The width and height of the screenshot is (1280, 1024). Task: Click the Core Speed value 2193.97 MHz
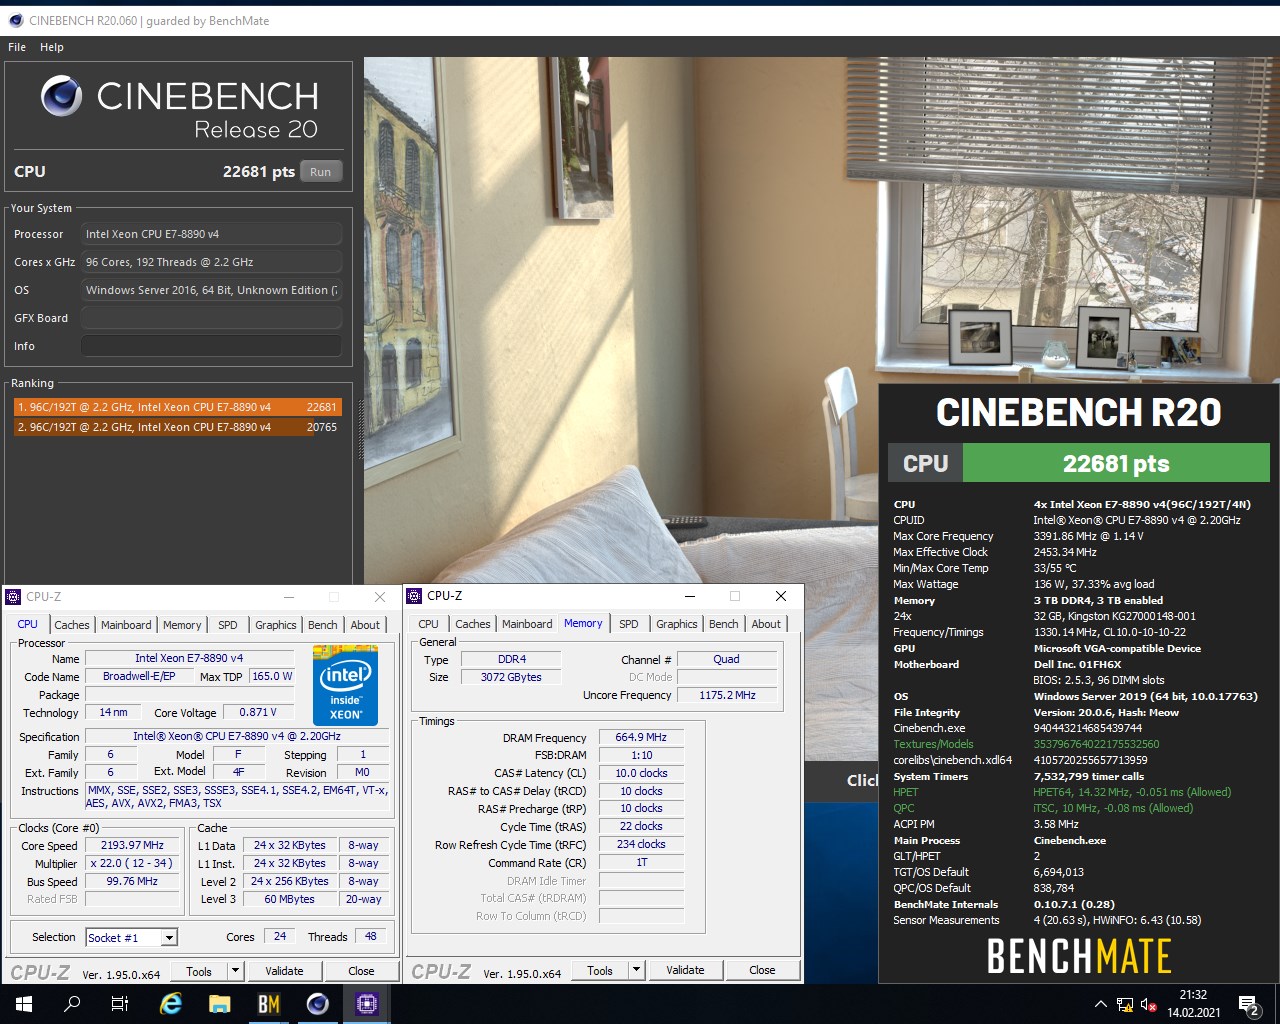click(132, 845)
